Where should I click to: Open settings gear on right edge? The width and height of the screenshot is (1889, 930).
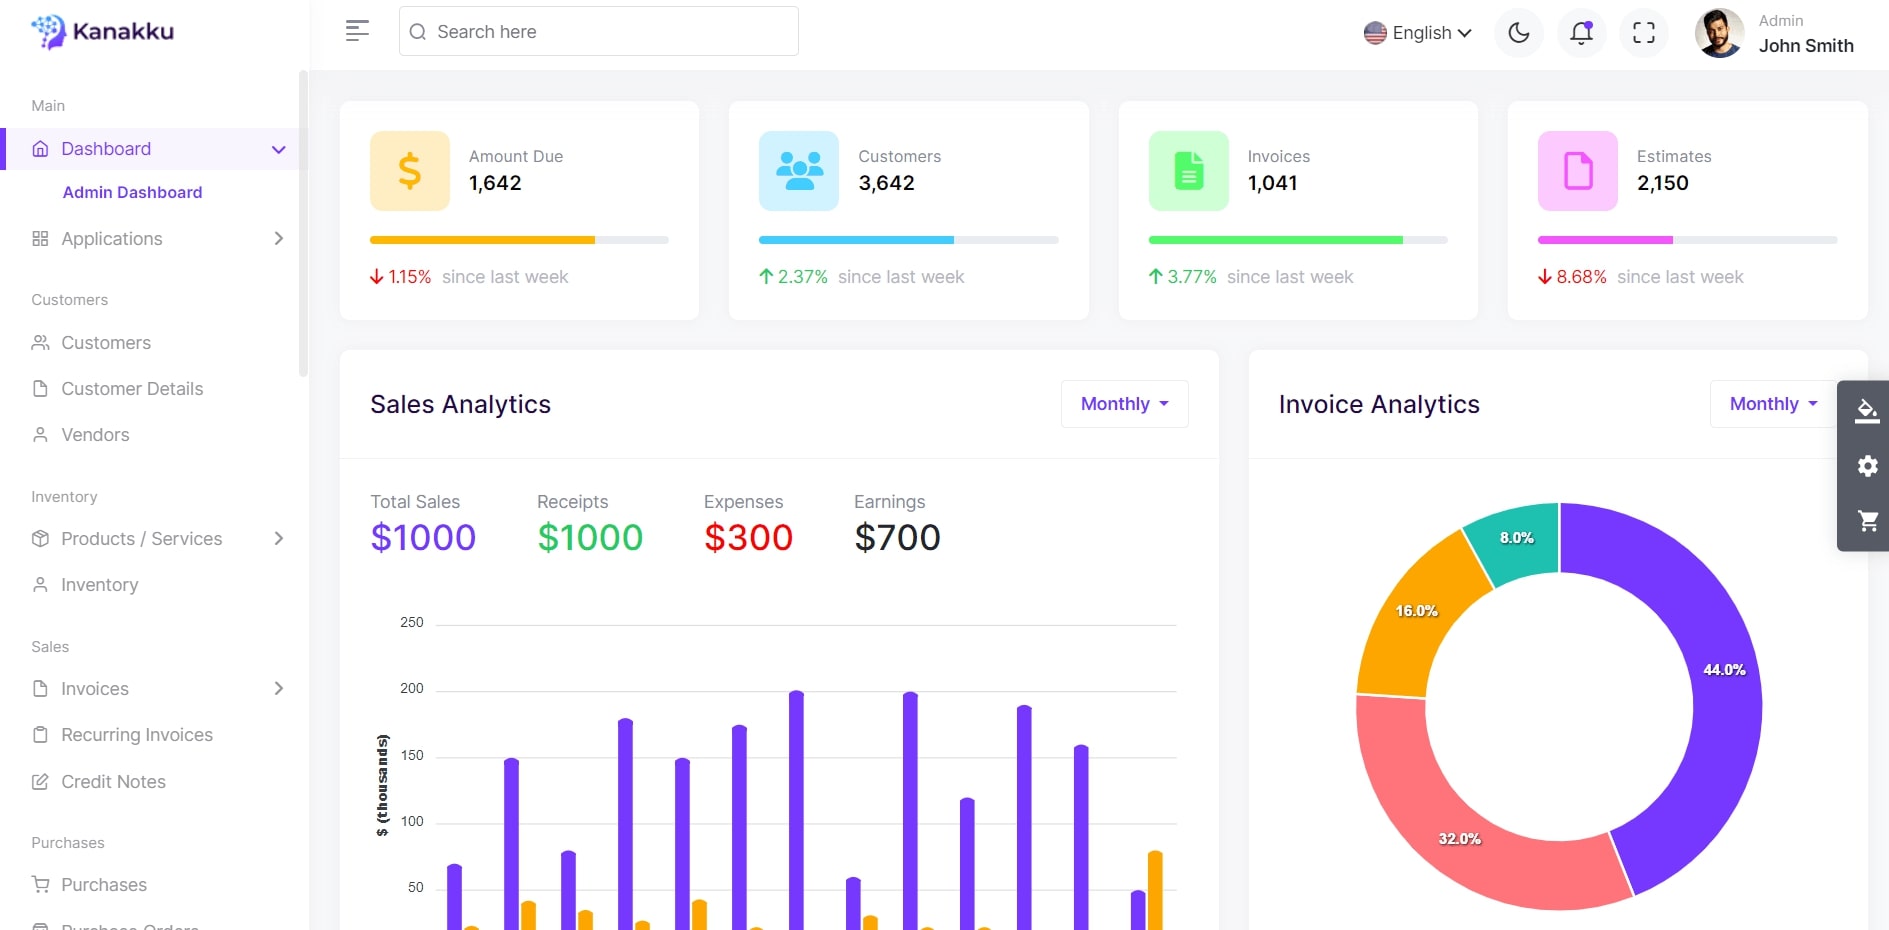[1866, 466]
